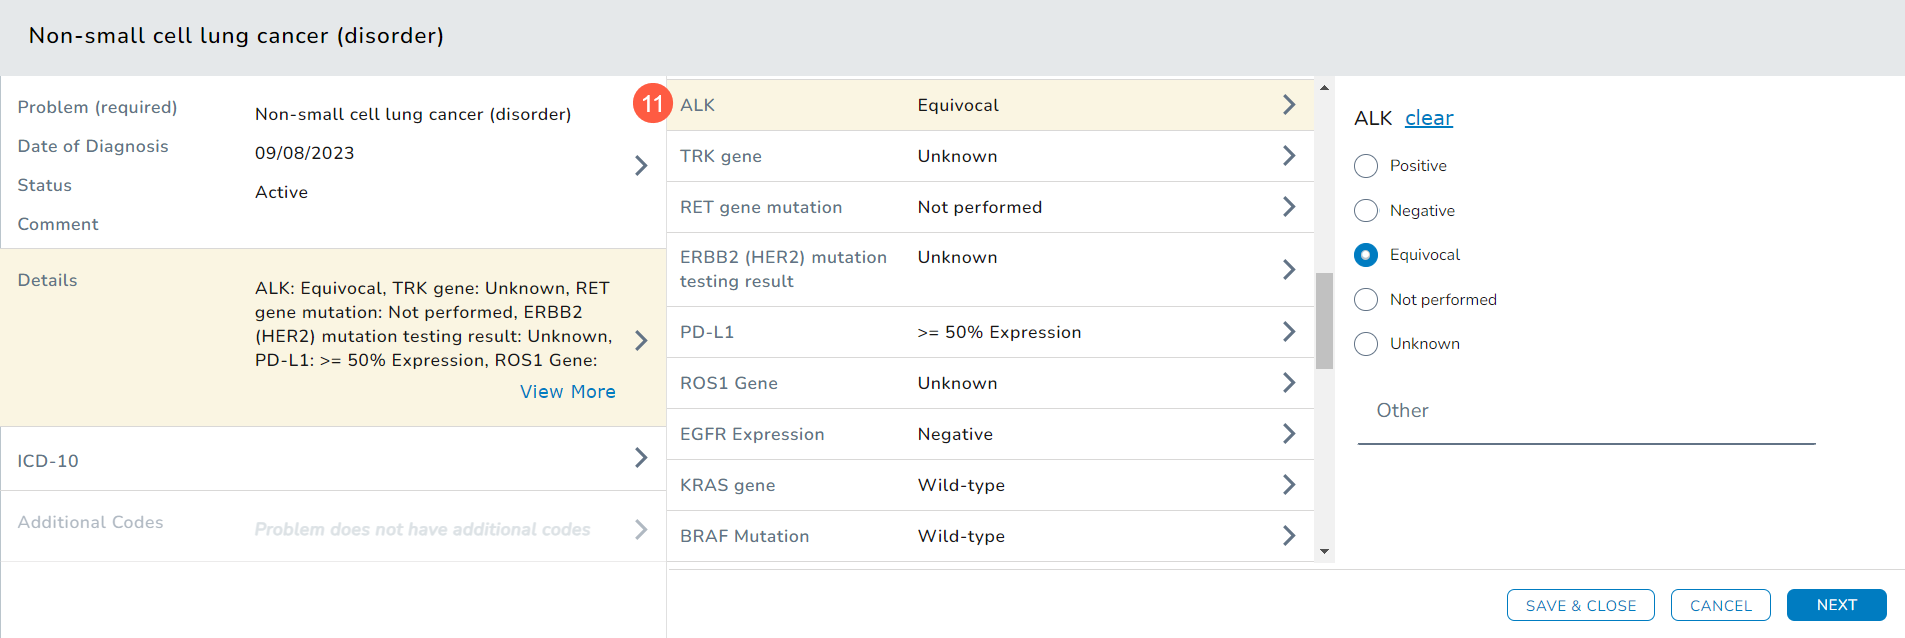The width and height of the screenshot is (1905, 638).
Task: Click the KRAS gene row arrow
Action: (x=1288, y=485)
